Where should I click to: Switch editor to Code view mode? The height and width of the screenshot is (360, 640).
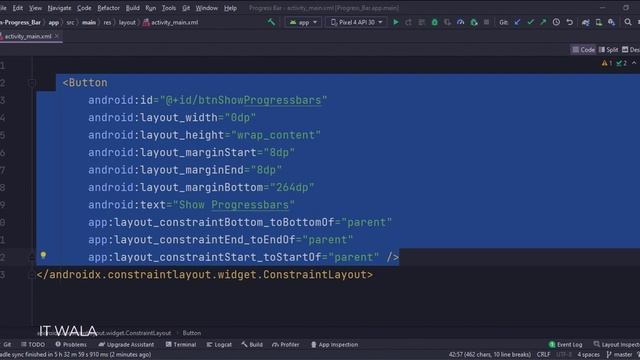pyautogui.click(x=583, y=50)
